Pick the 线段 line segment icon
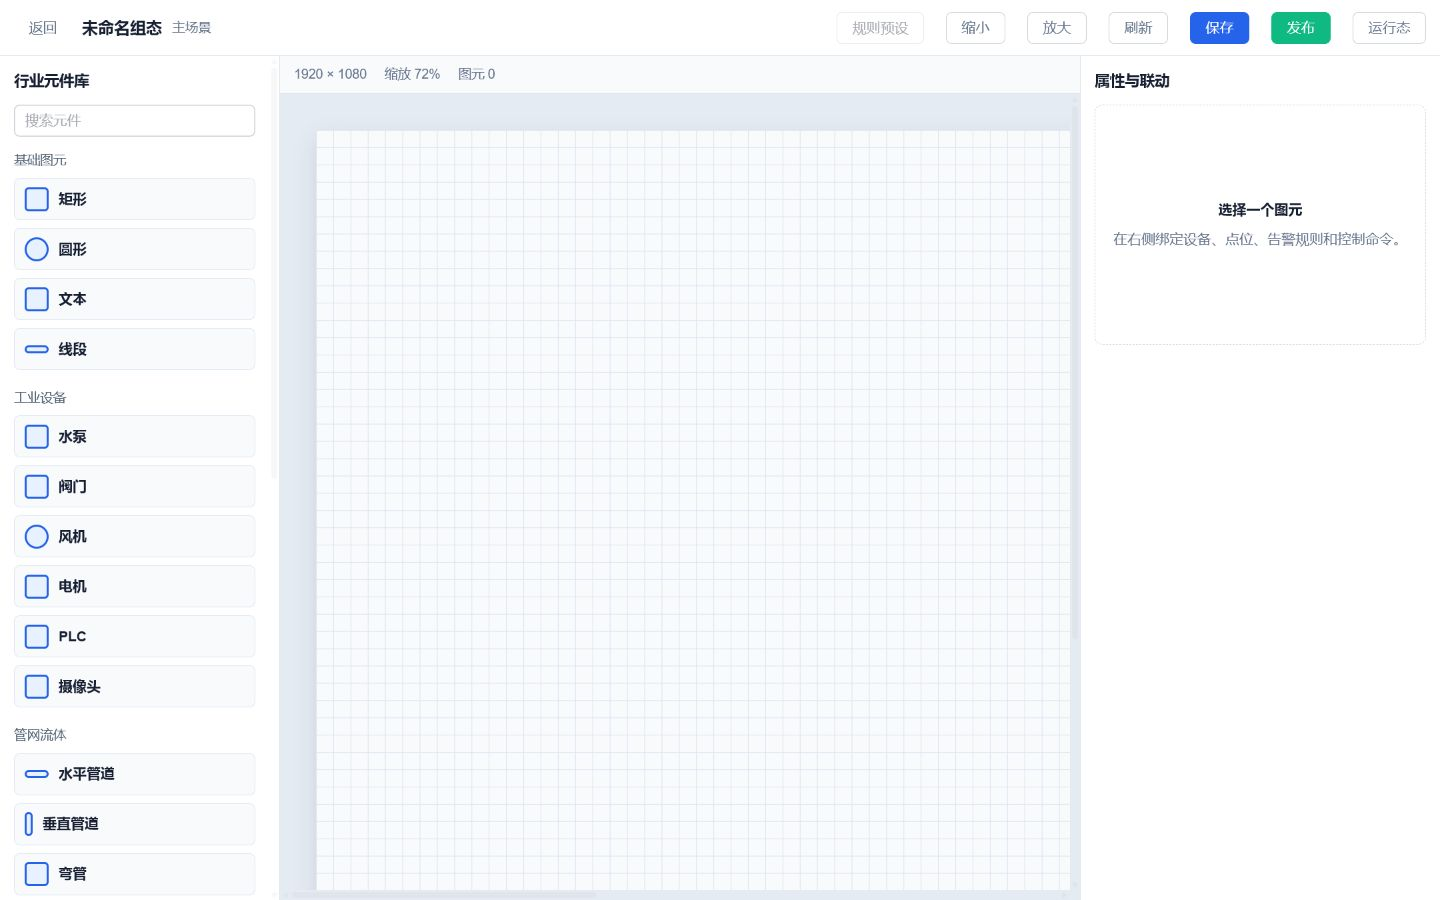Viewport: 1440px width, 900px height. coord(37,349)
